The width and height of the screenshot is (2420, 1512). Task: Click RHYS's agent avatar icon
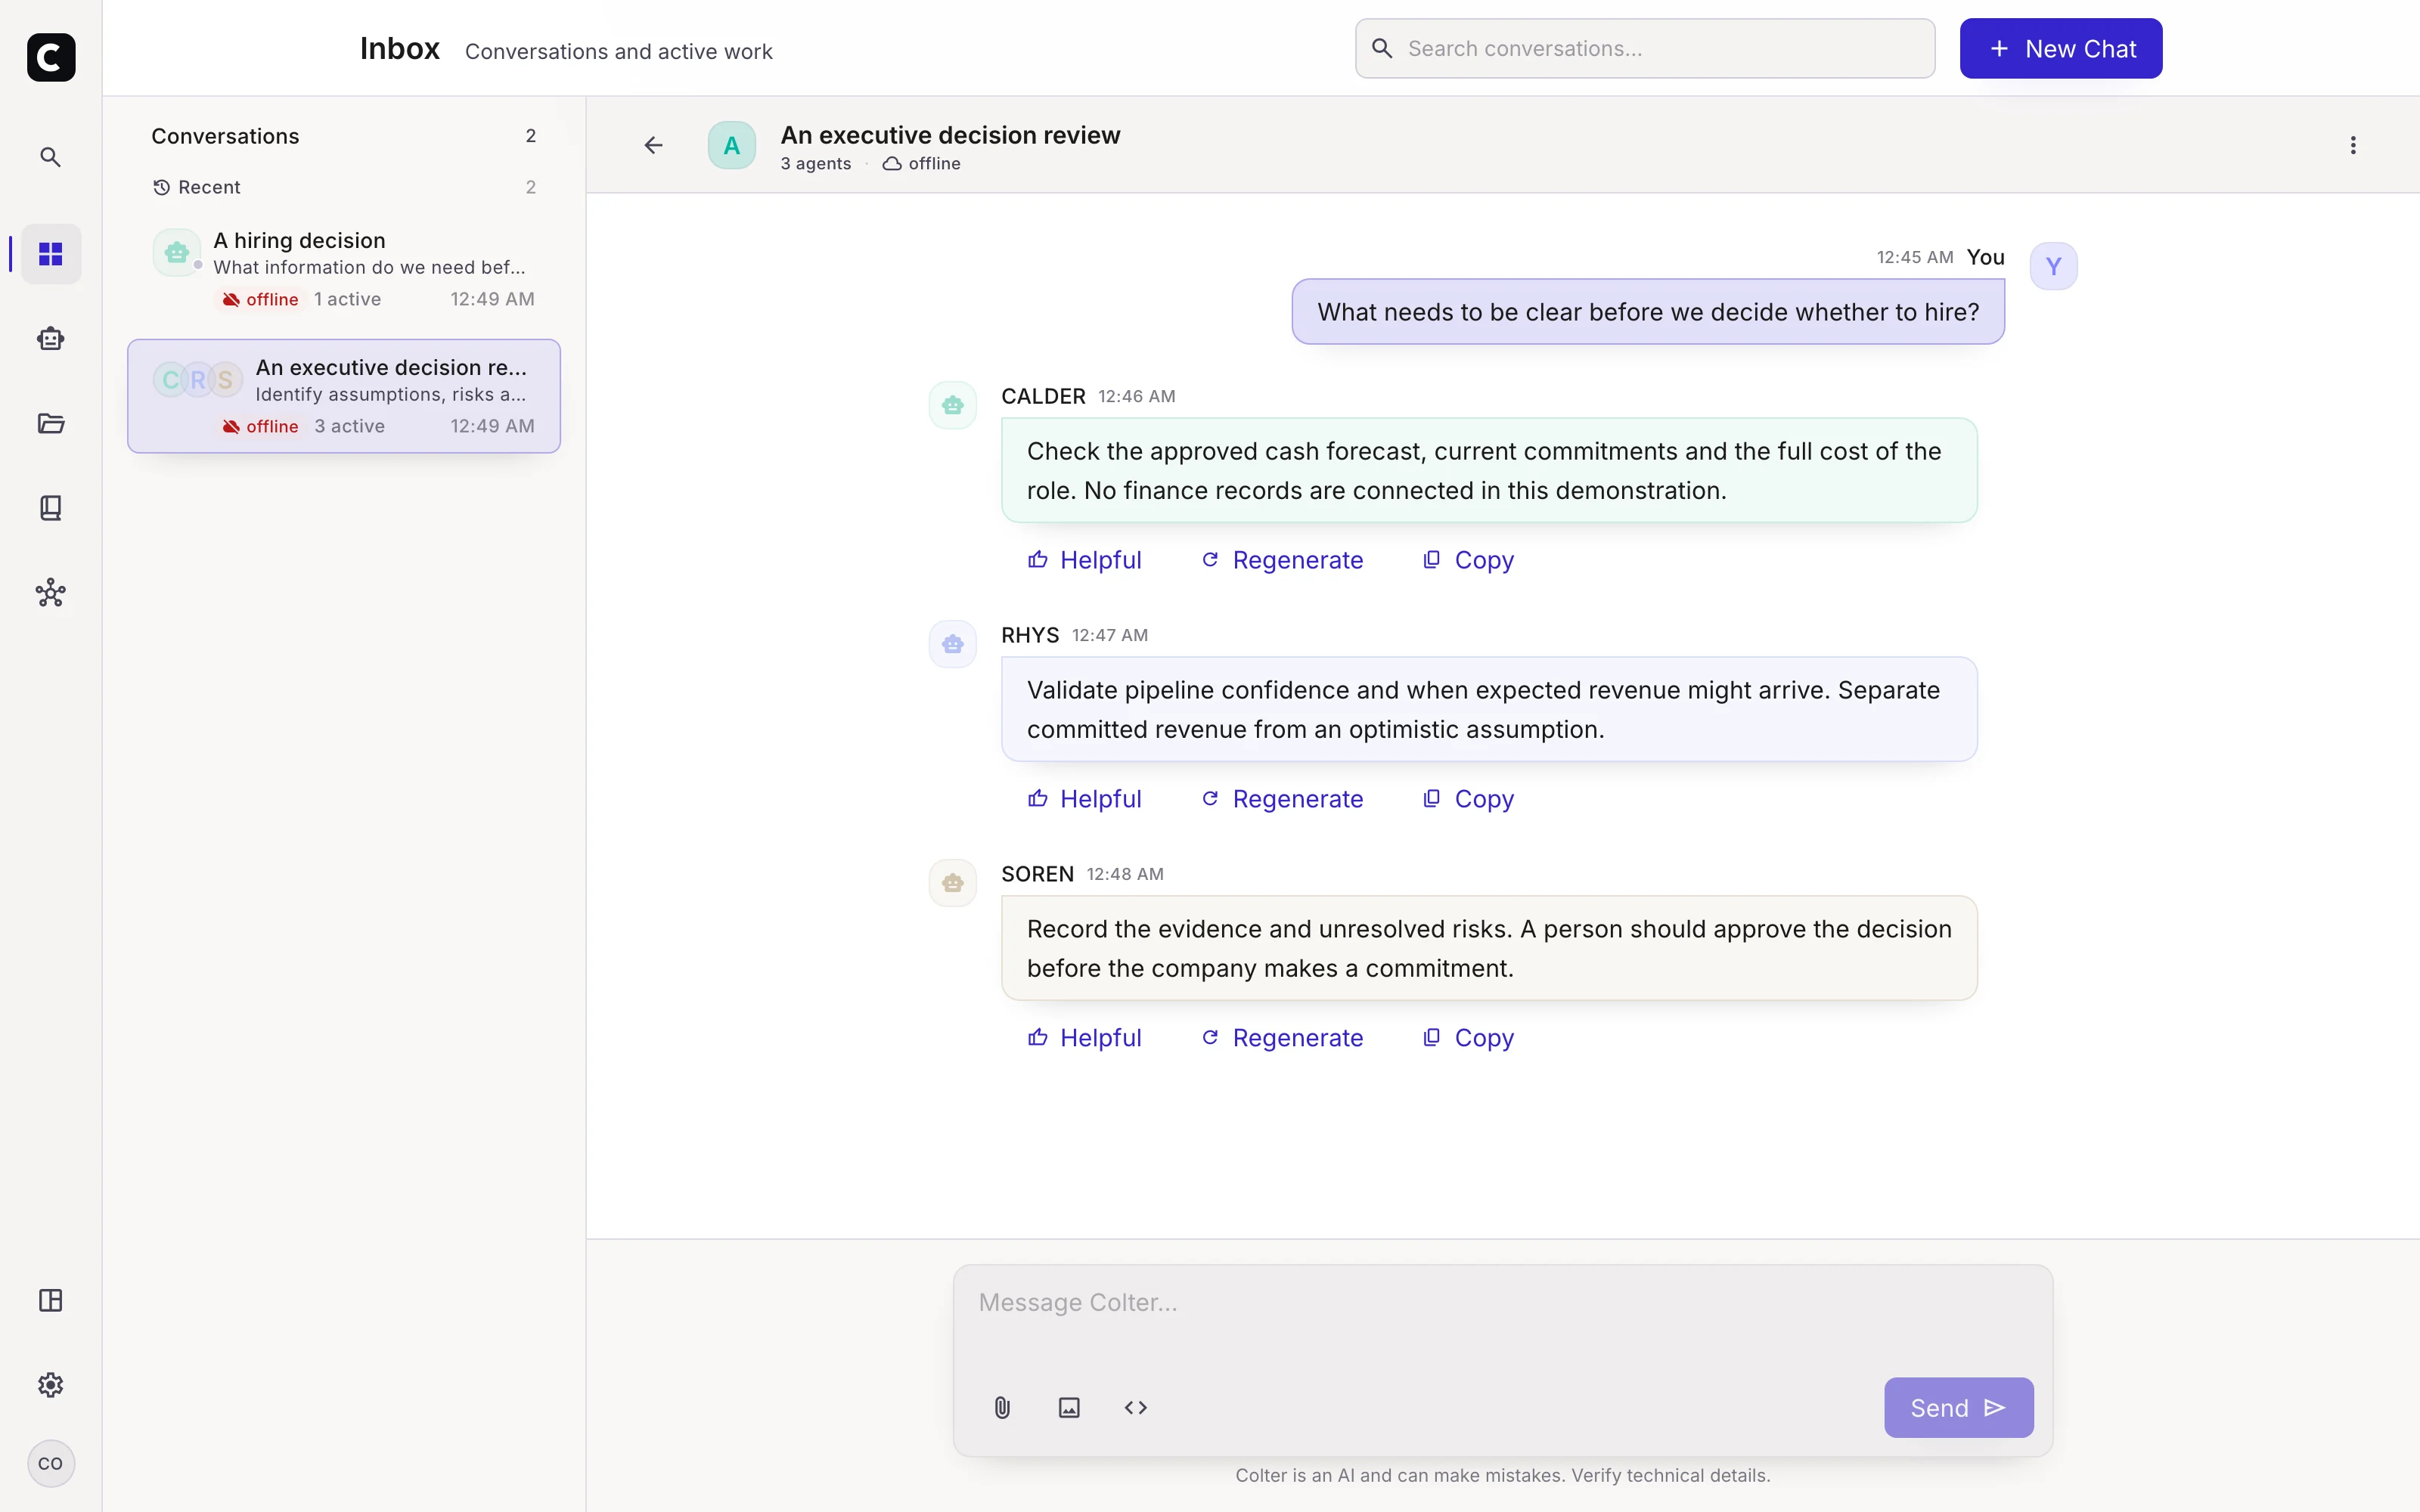pyautogui.click(x=953, y=644)
